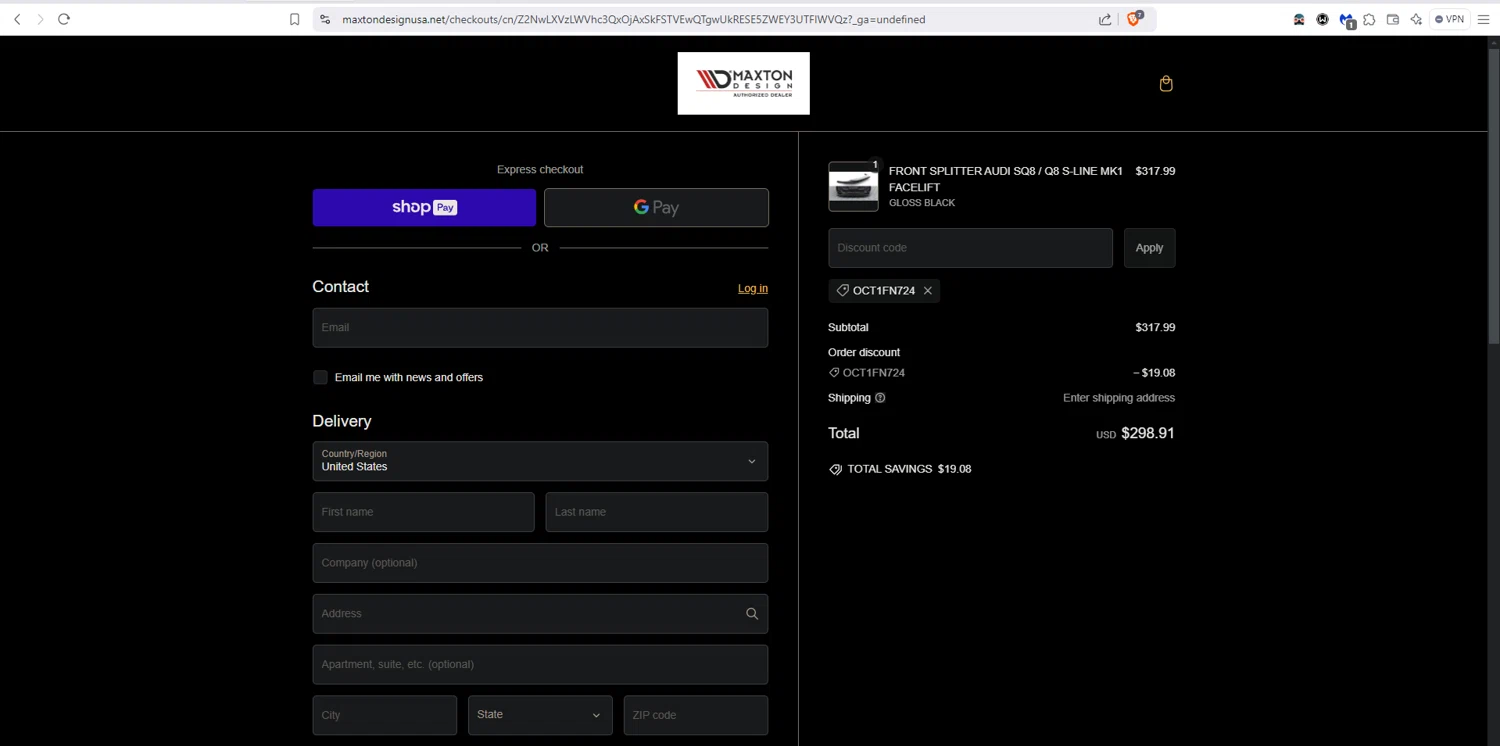
Task: Click the TOTAL SAVINGS $19.08 text
Action: (909, 469)
